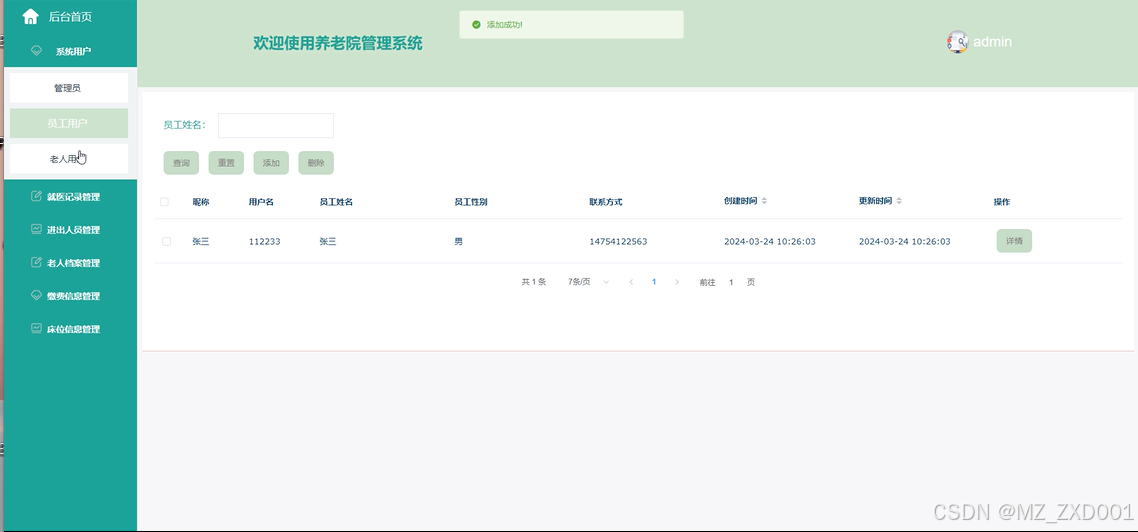
Task: Select page number 1 in pagination
Action: (654, 282)
